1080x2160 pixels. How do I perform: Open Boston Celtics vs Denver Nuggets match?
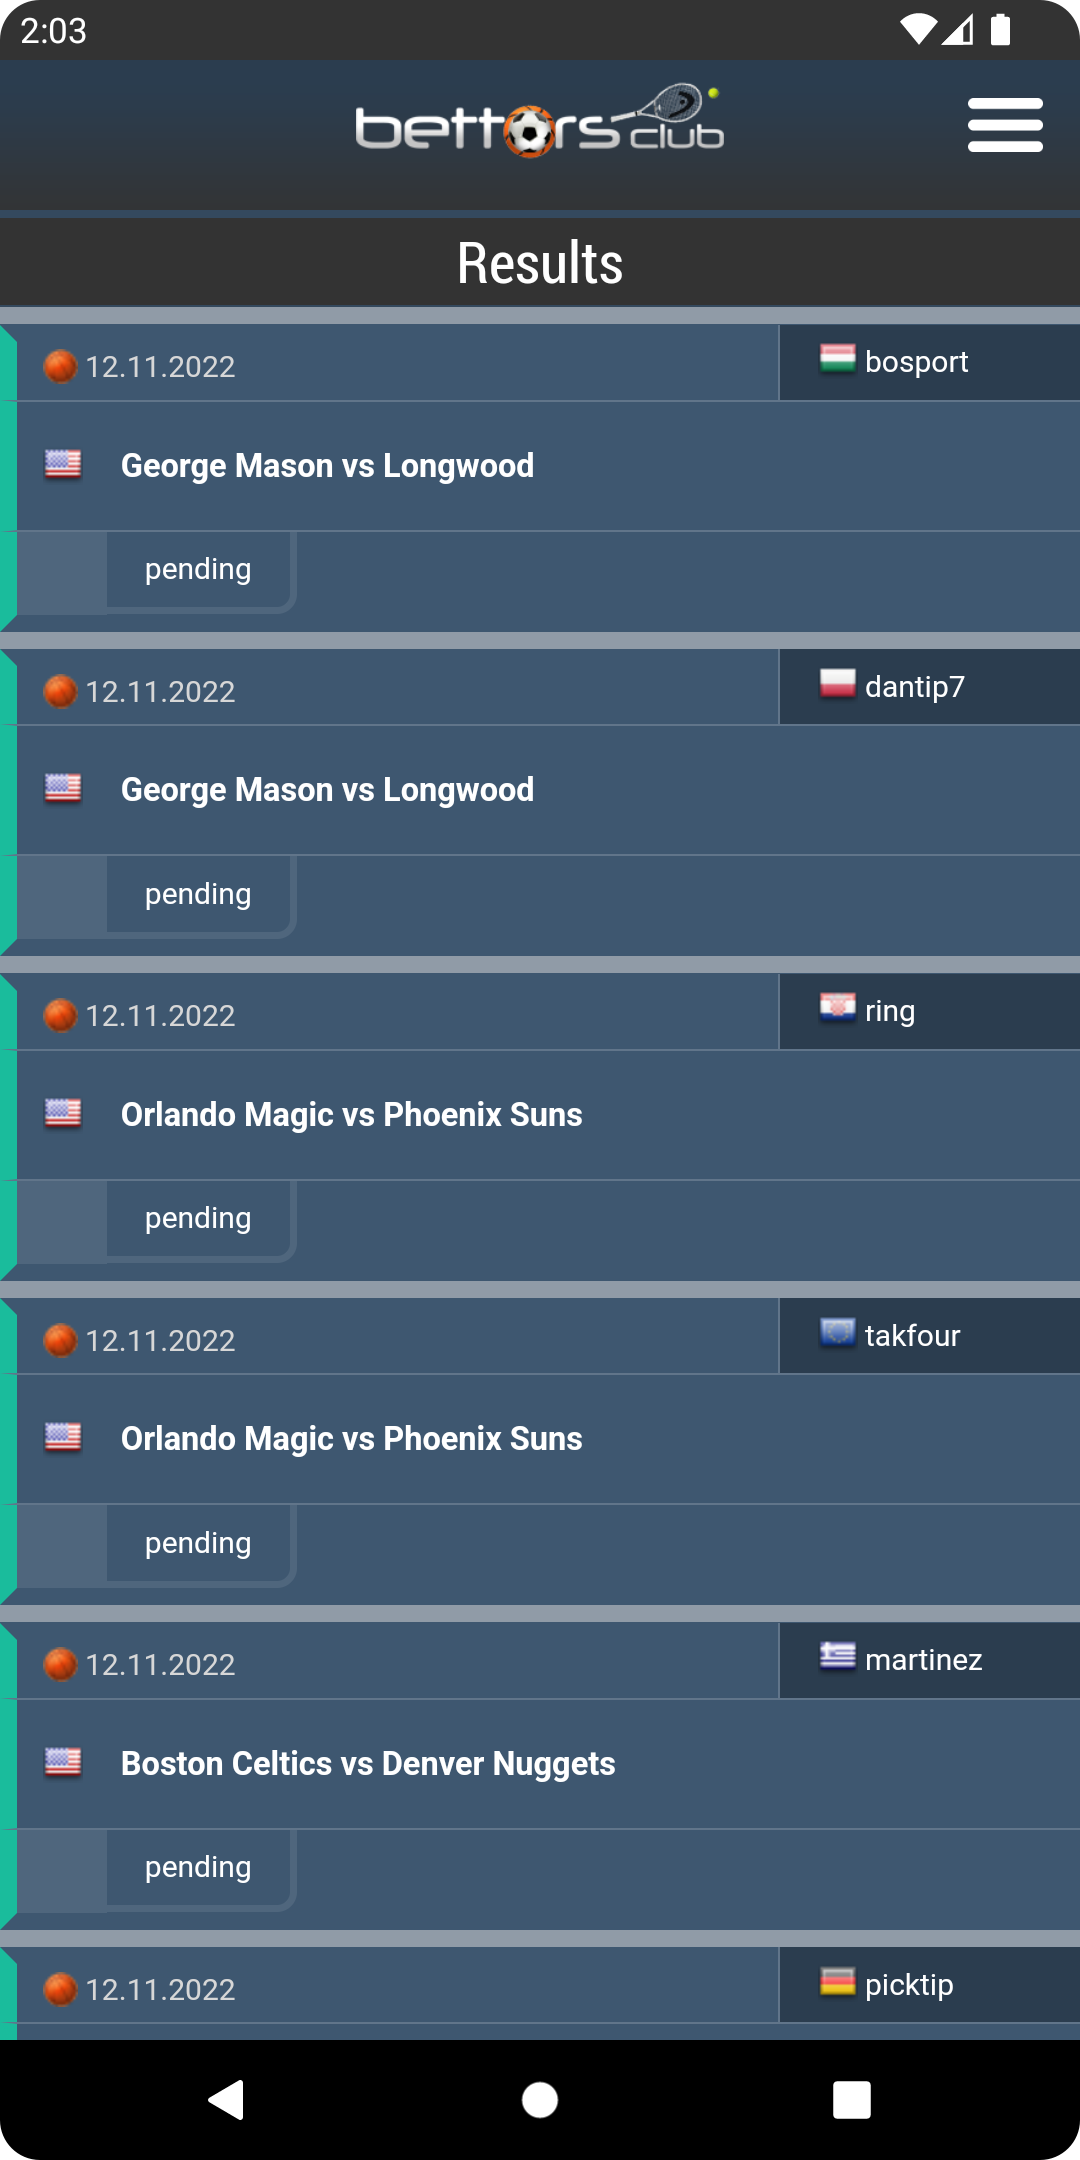(x=367, y=1764)
